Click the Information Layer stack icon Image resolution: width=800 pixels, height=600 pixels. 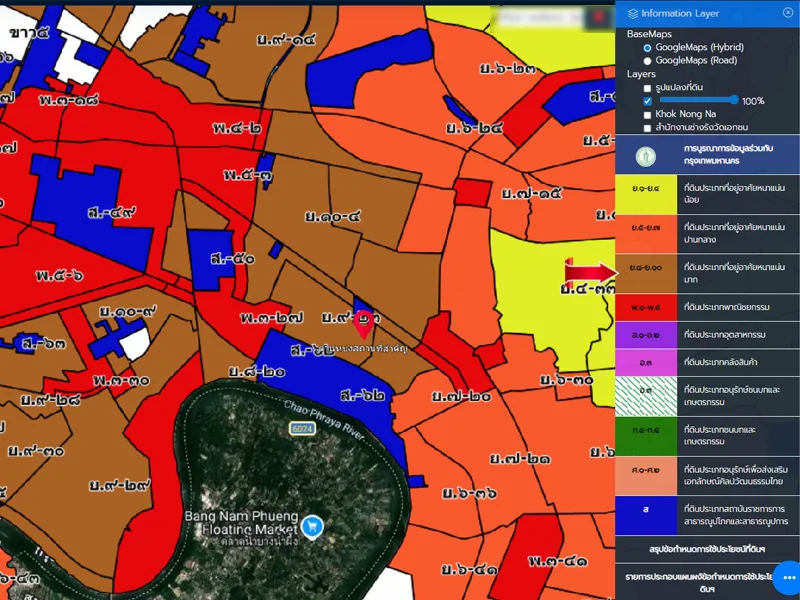tap(632, 13)
